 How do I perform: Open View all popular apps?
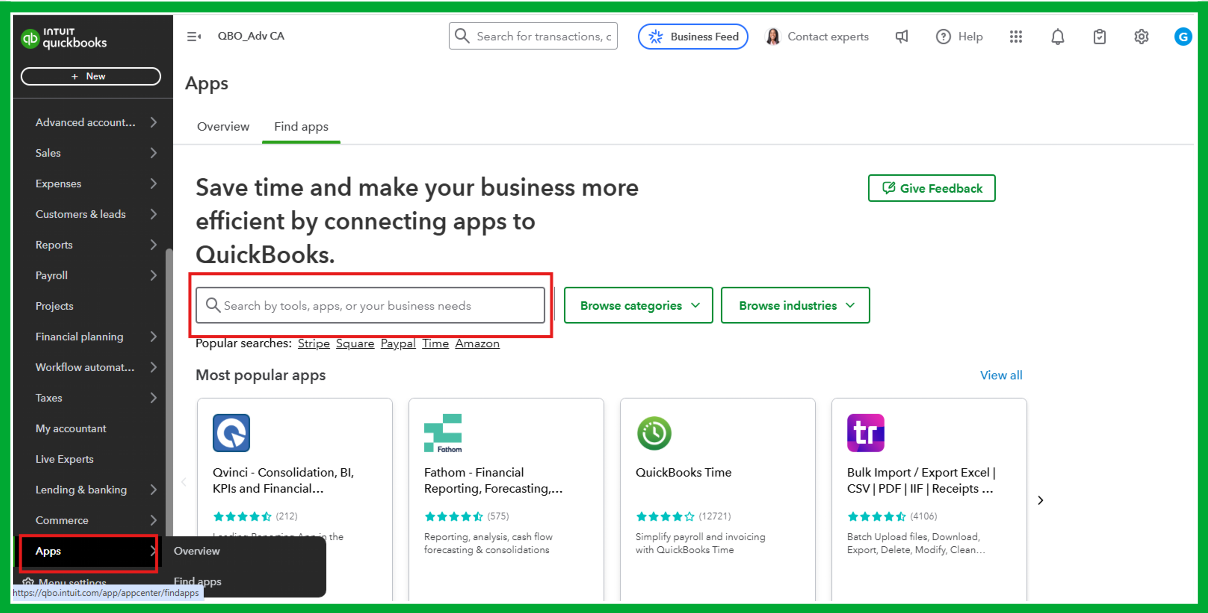click(x=1001, y=374)
